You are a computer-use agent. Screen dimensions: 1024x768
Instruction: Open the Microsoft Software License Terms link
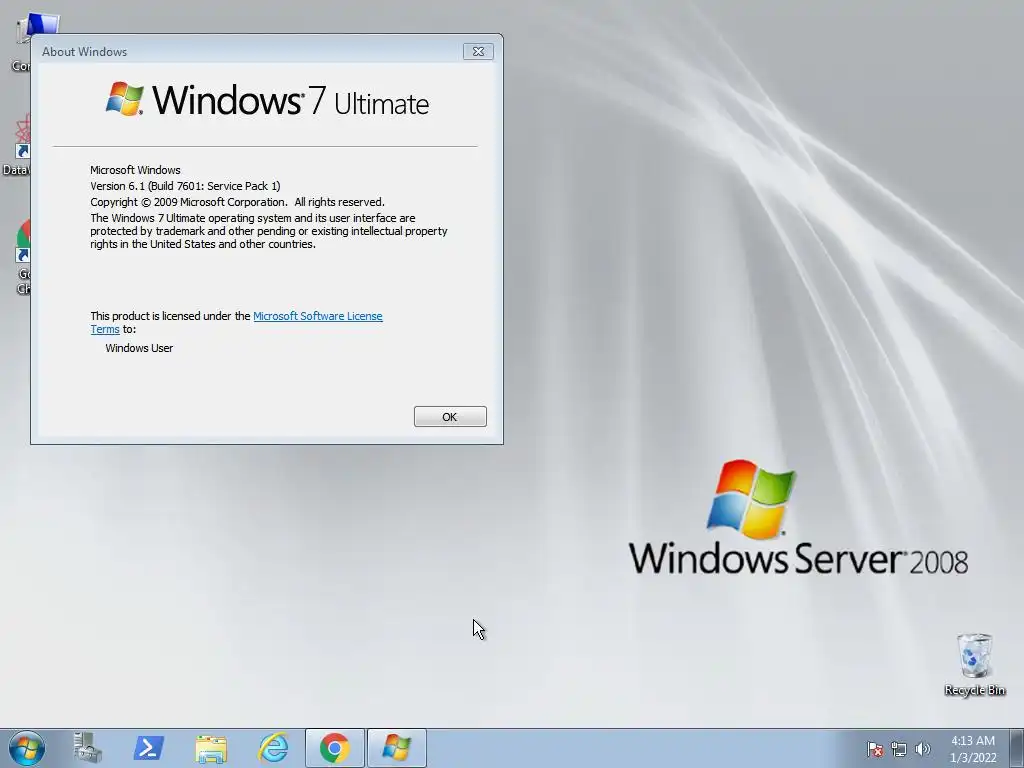tap(317, 316)
